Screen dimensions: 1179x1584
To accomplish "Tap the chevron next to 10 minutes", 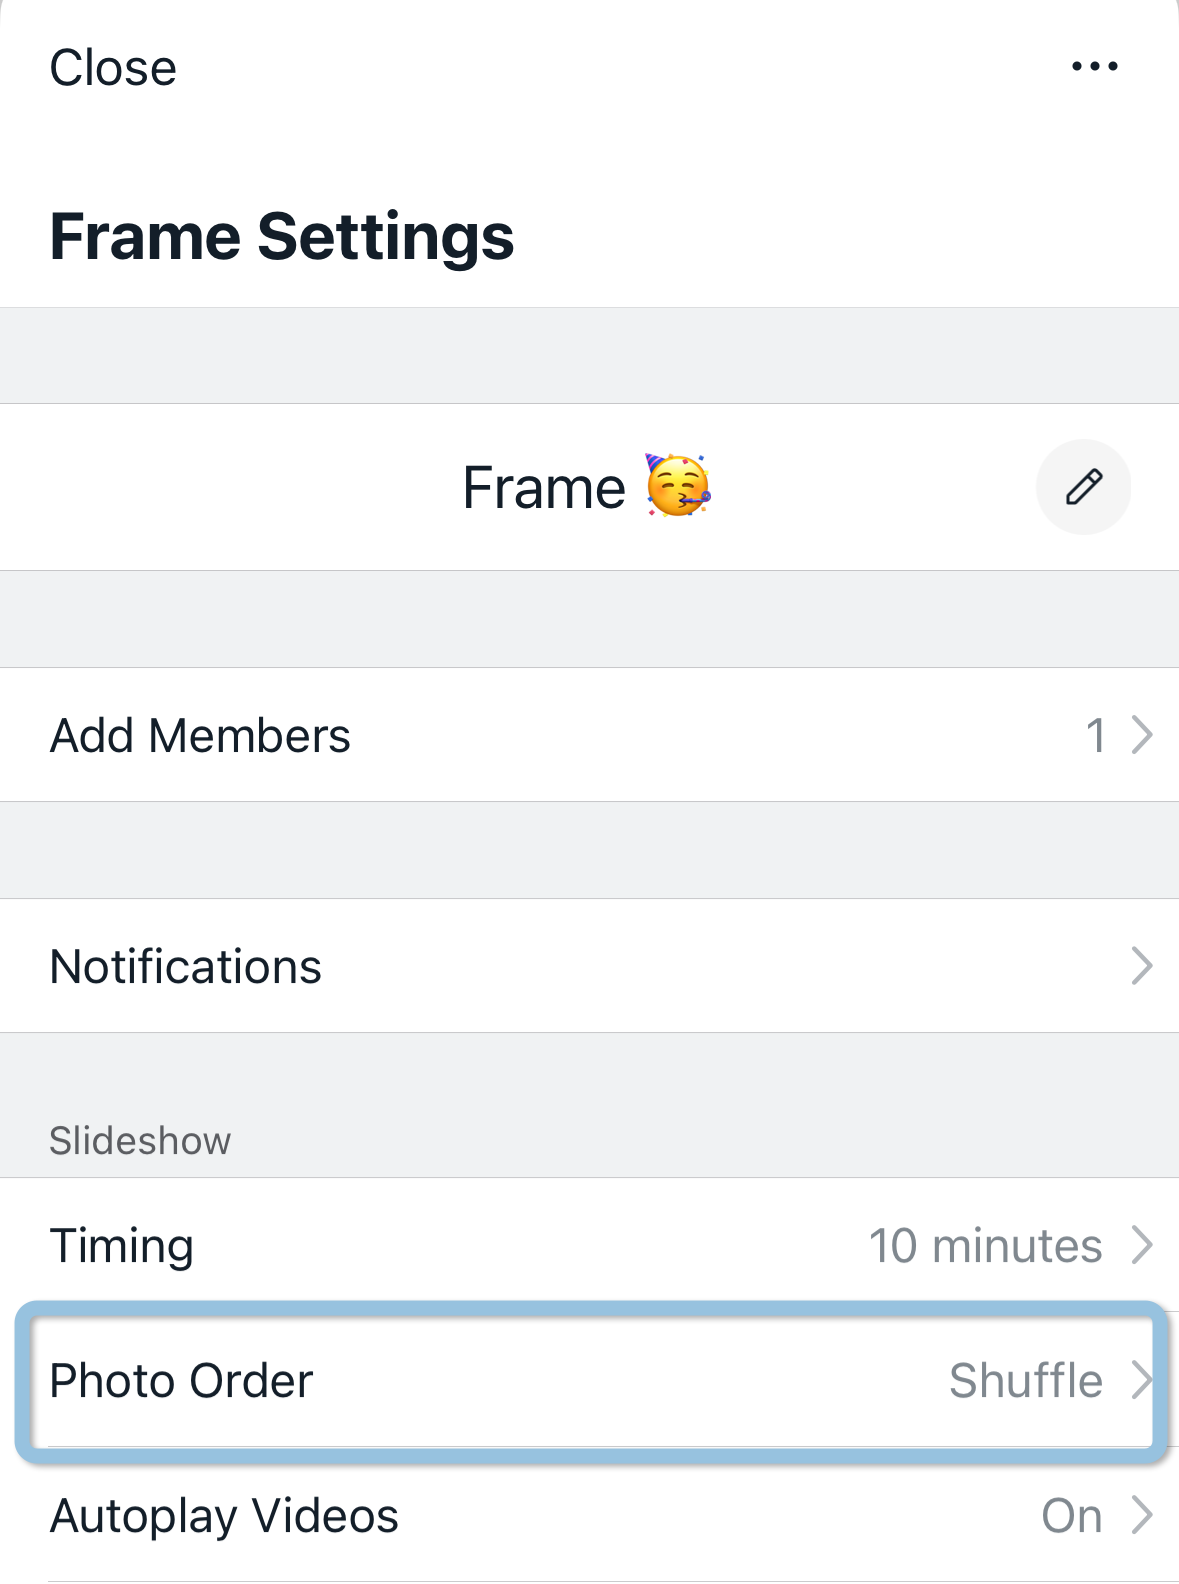I will coord(1142,1245).
